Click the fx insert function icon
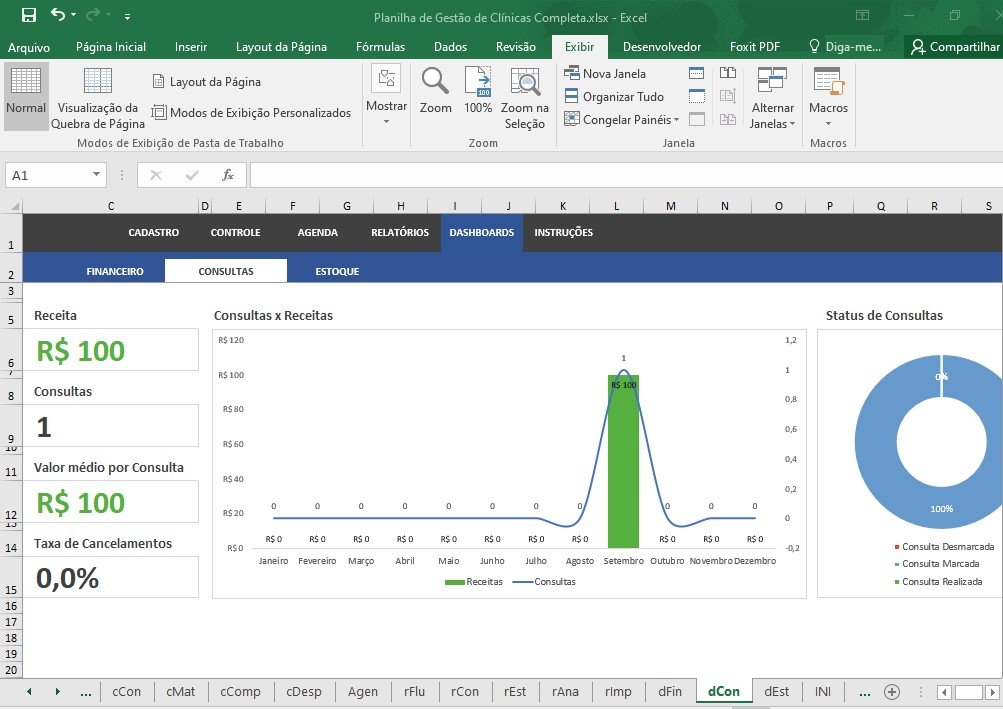This screenshot has width=1003, height=709. click(x=228, y=175)
